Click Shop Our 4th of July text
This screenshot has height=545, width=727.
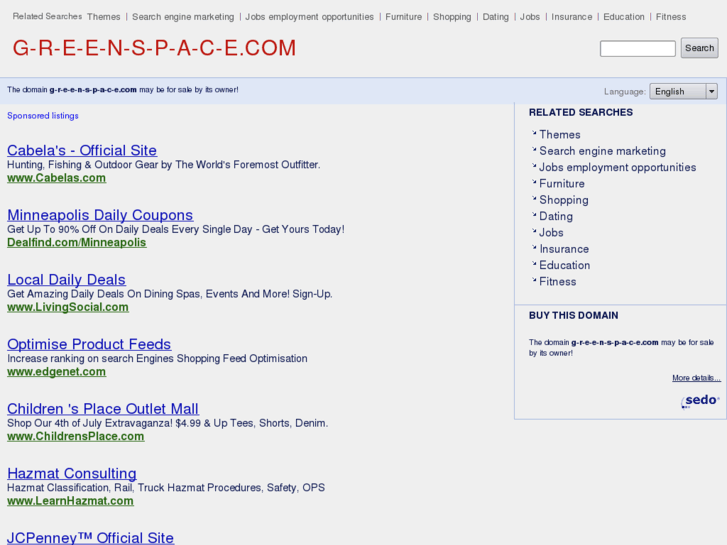pos(167,423)
